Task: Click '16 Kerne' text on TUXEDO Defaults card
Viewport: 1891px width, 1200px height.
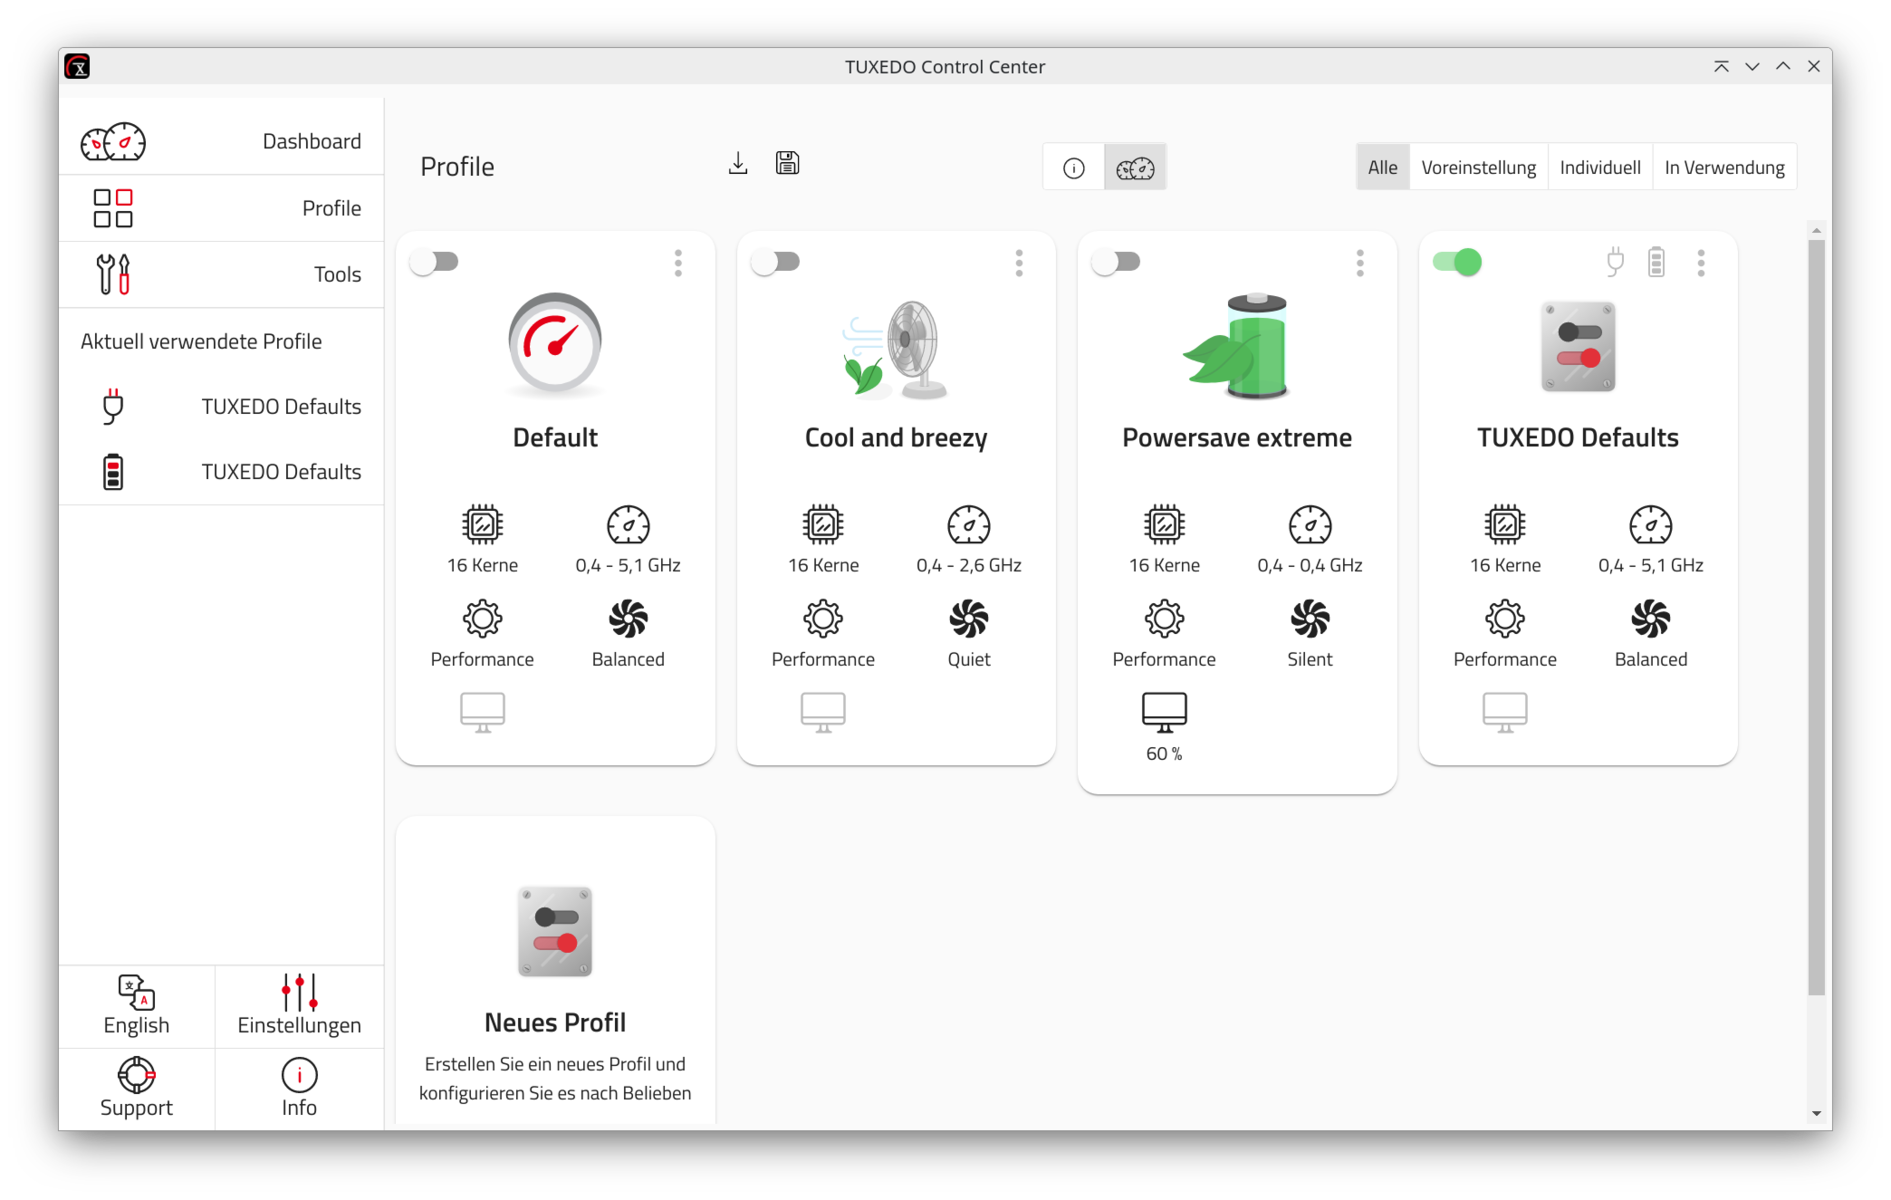Action: tap(1505, 565)
